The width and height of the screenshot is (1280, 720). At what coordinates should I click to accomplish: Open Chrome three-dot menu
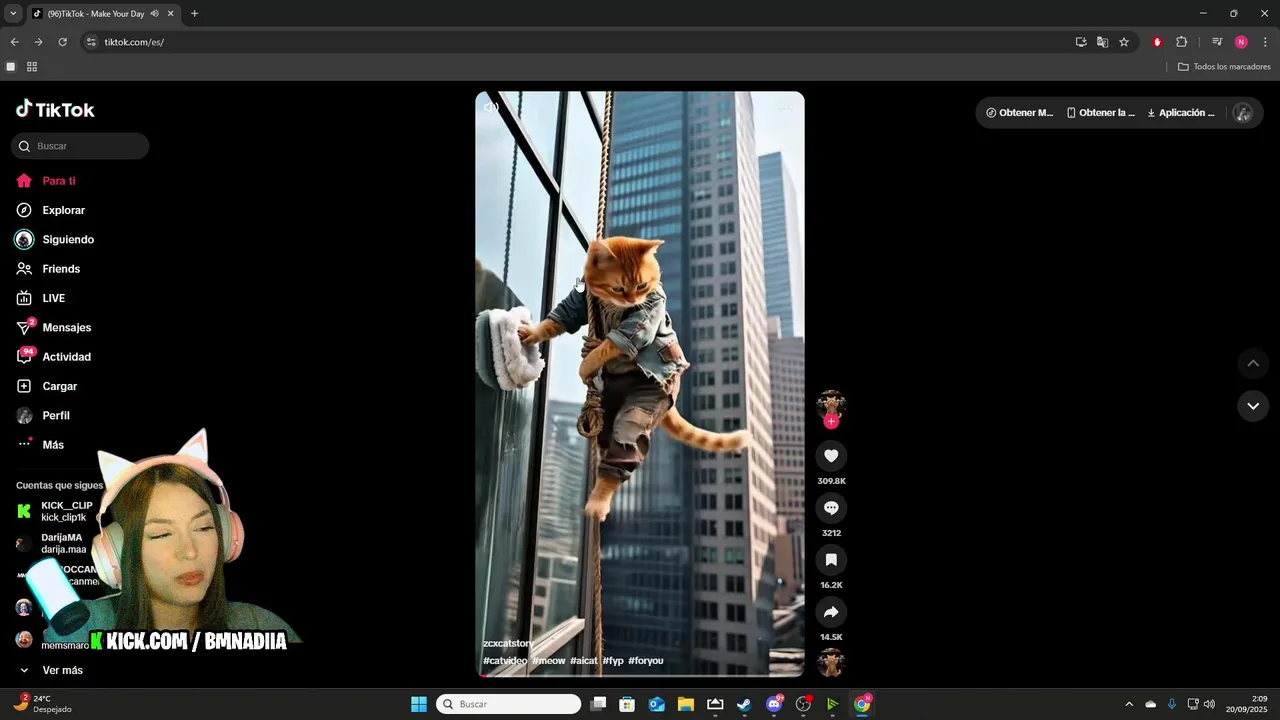pos(1264,42)
